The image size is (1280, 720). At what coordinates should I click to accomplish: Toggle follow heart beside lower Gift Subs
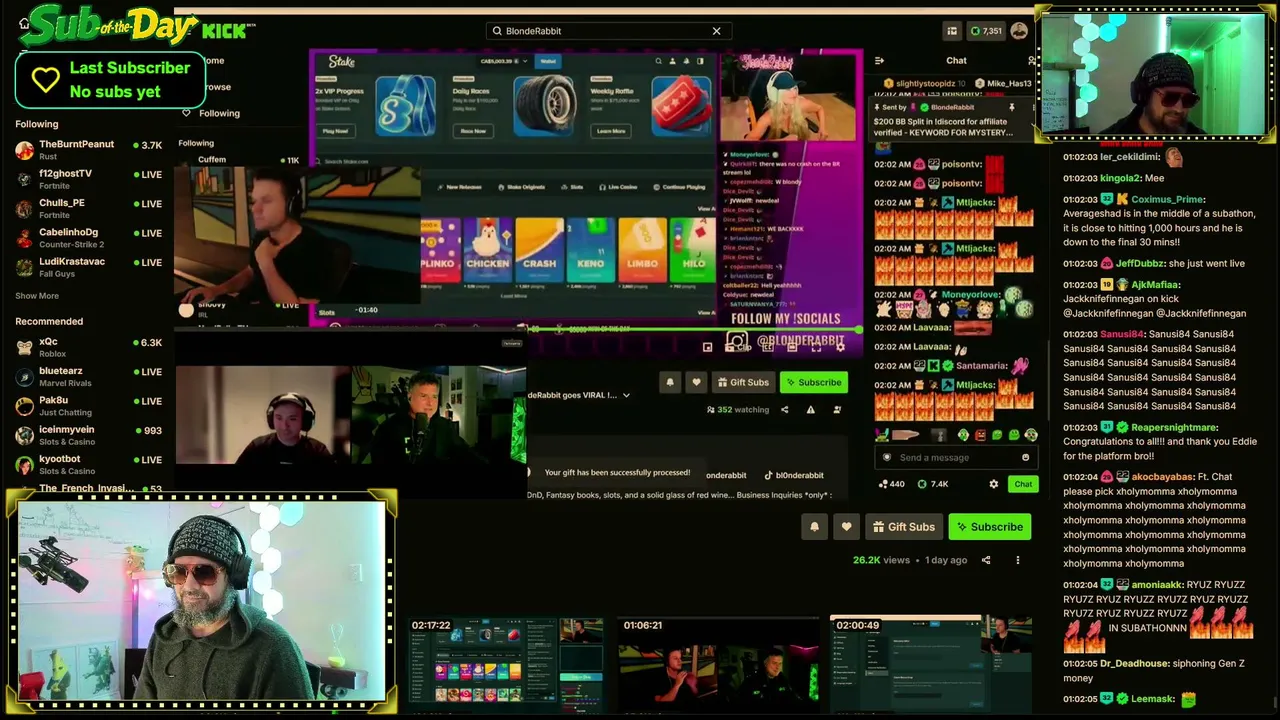point(846,527)
